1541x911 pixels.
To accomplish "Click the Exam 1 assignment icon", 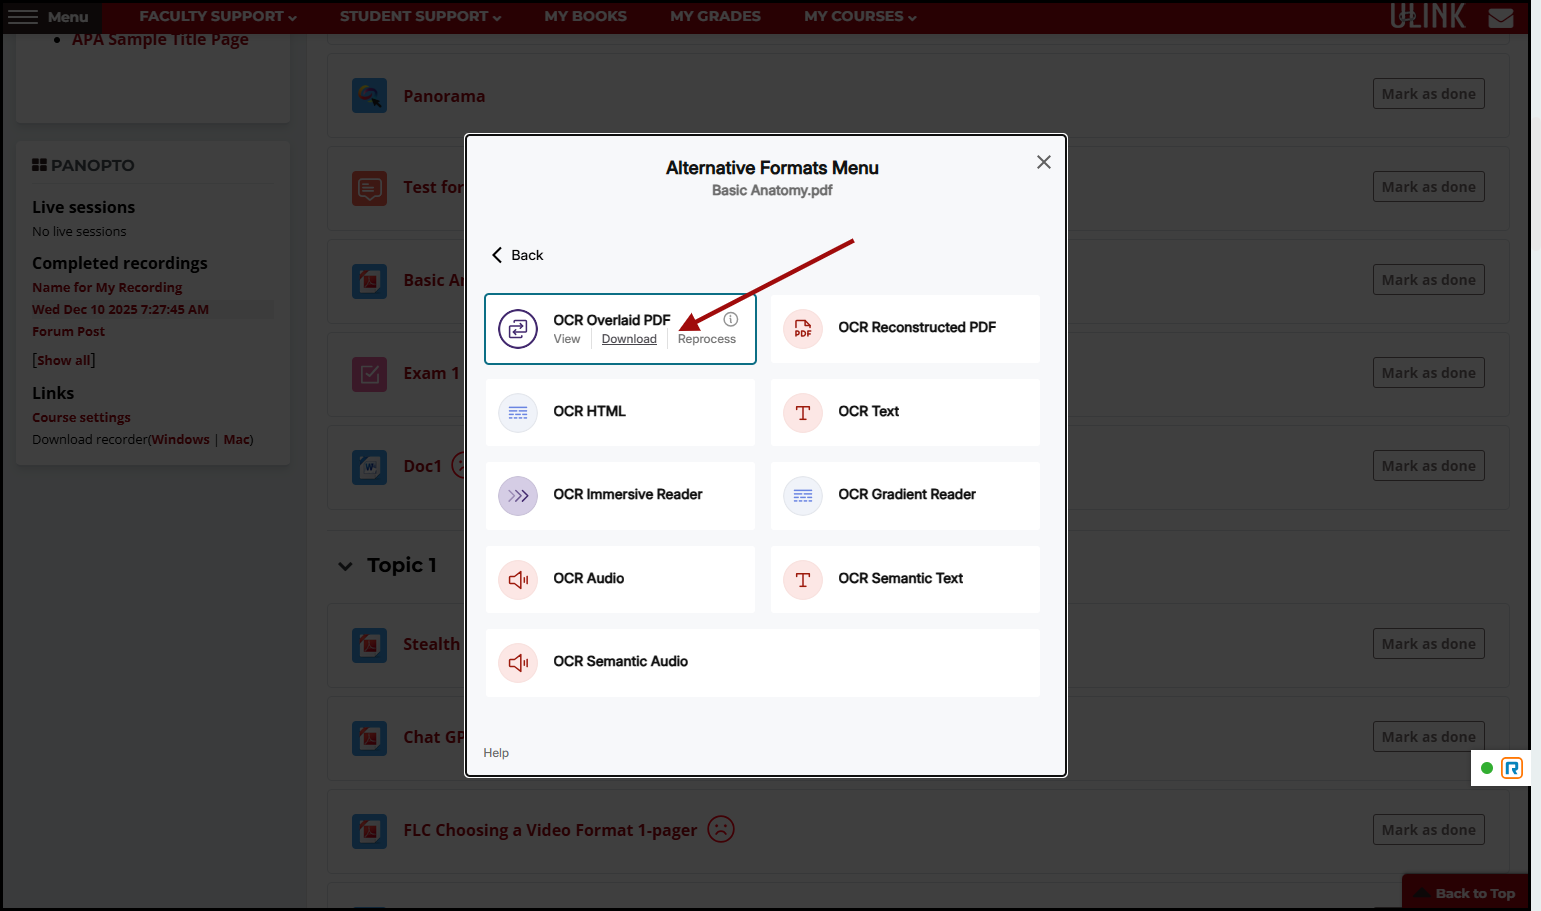I will coord(370,374).
